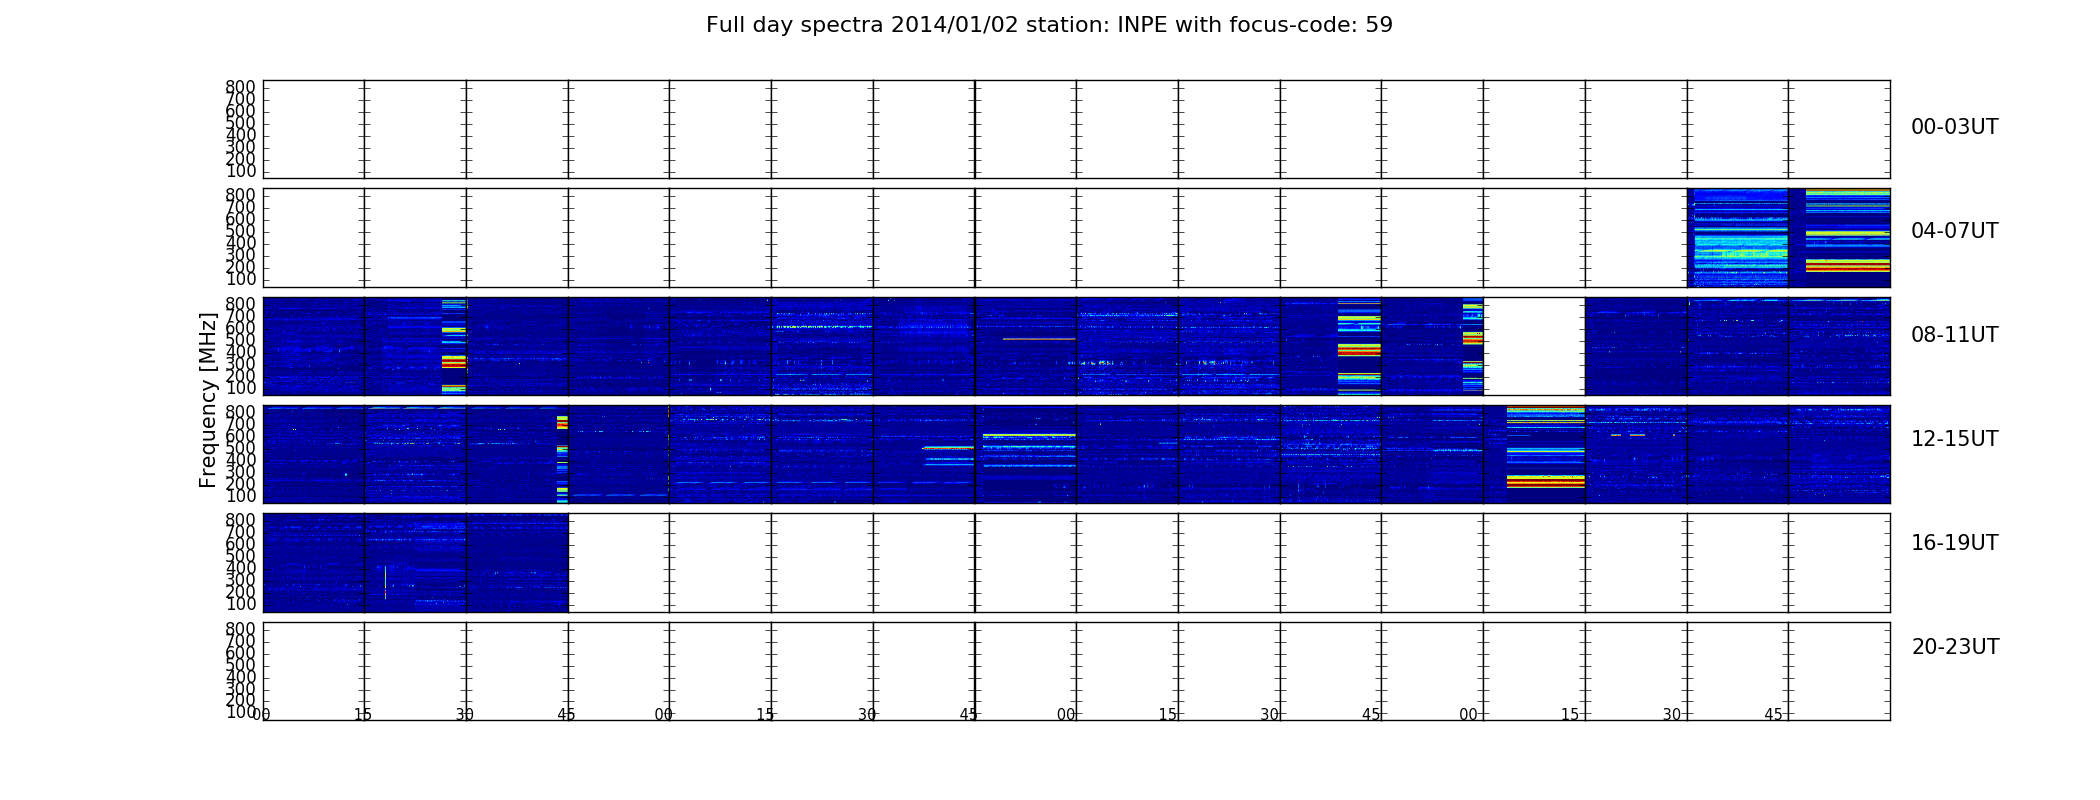Click the '800' tick label of the 00-03UT row
The height and width of the screenshot is (800, 2100).
[241, 87]
